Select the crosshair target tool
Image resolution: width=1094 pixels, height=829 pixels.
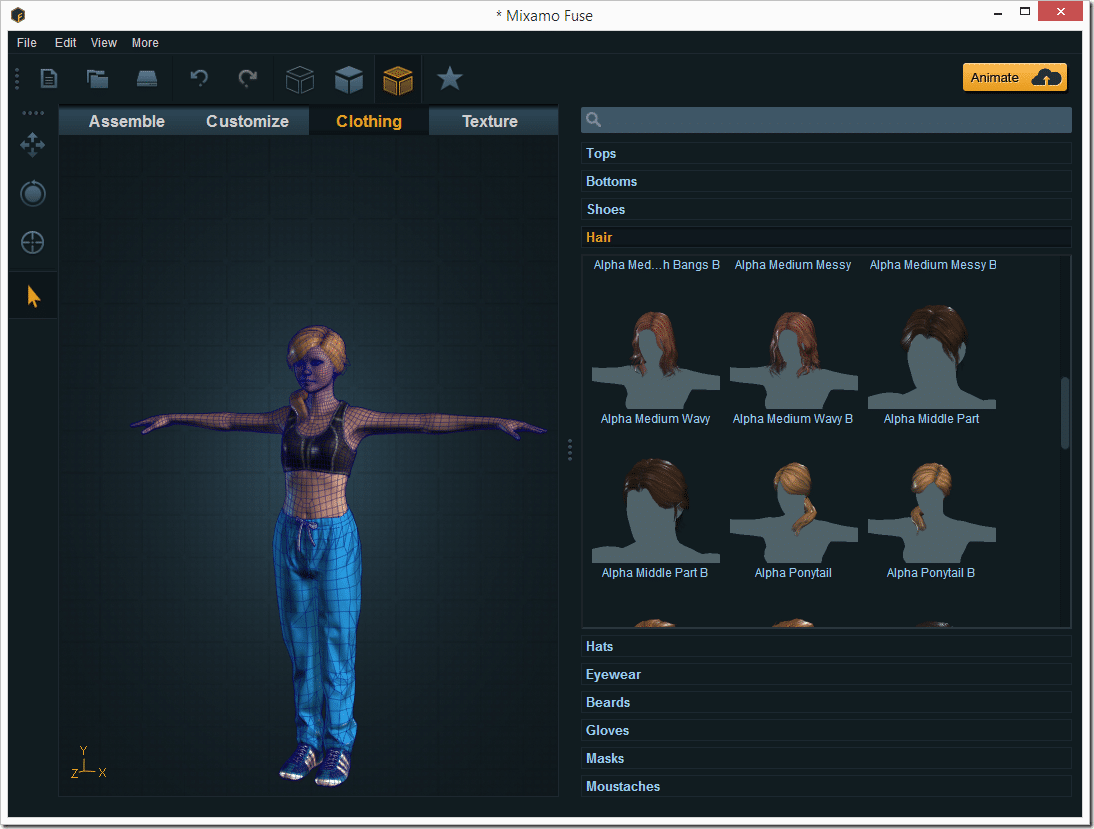click(x=33, y=242)
